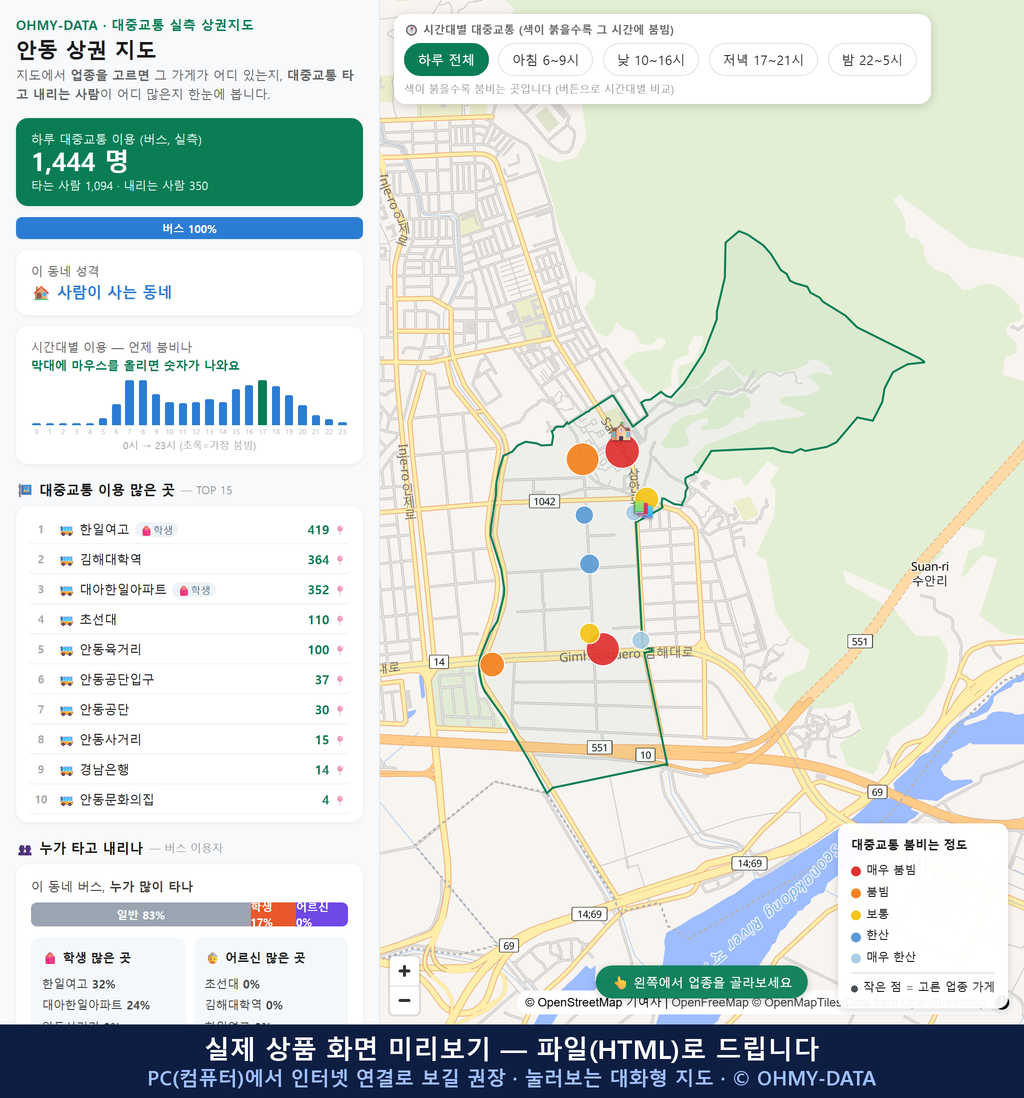Open the 학생 많은 곳 card
The width and height of the screenshot is (1024, 1098).
tap(109, 980)
